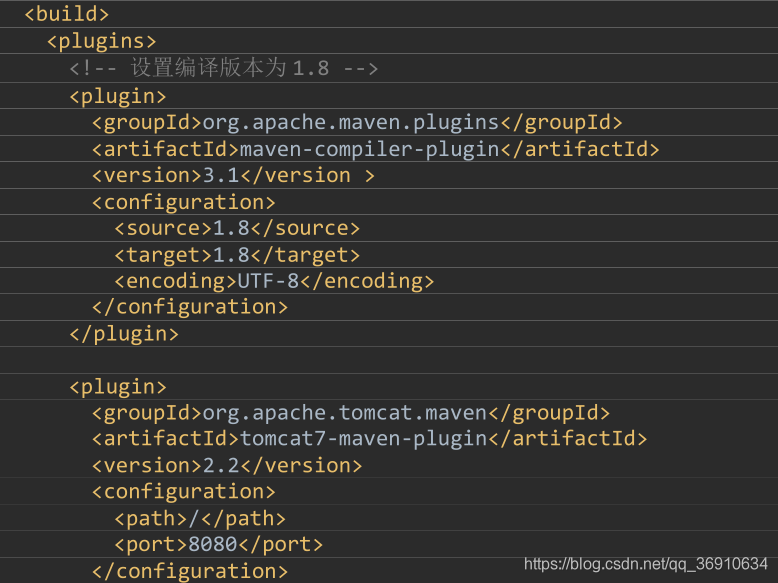Click the <plugins> tag line
The width and height of the screenshot is (778, 583).
102,41
